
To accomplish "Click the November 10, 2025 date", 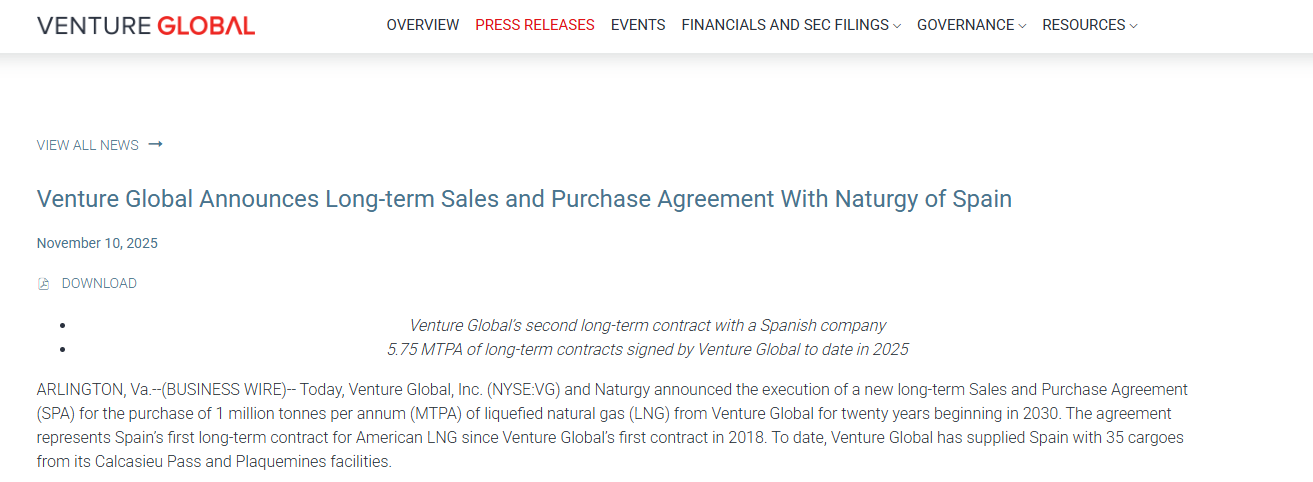I will coord(97,243).
